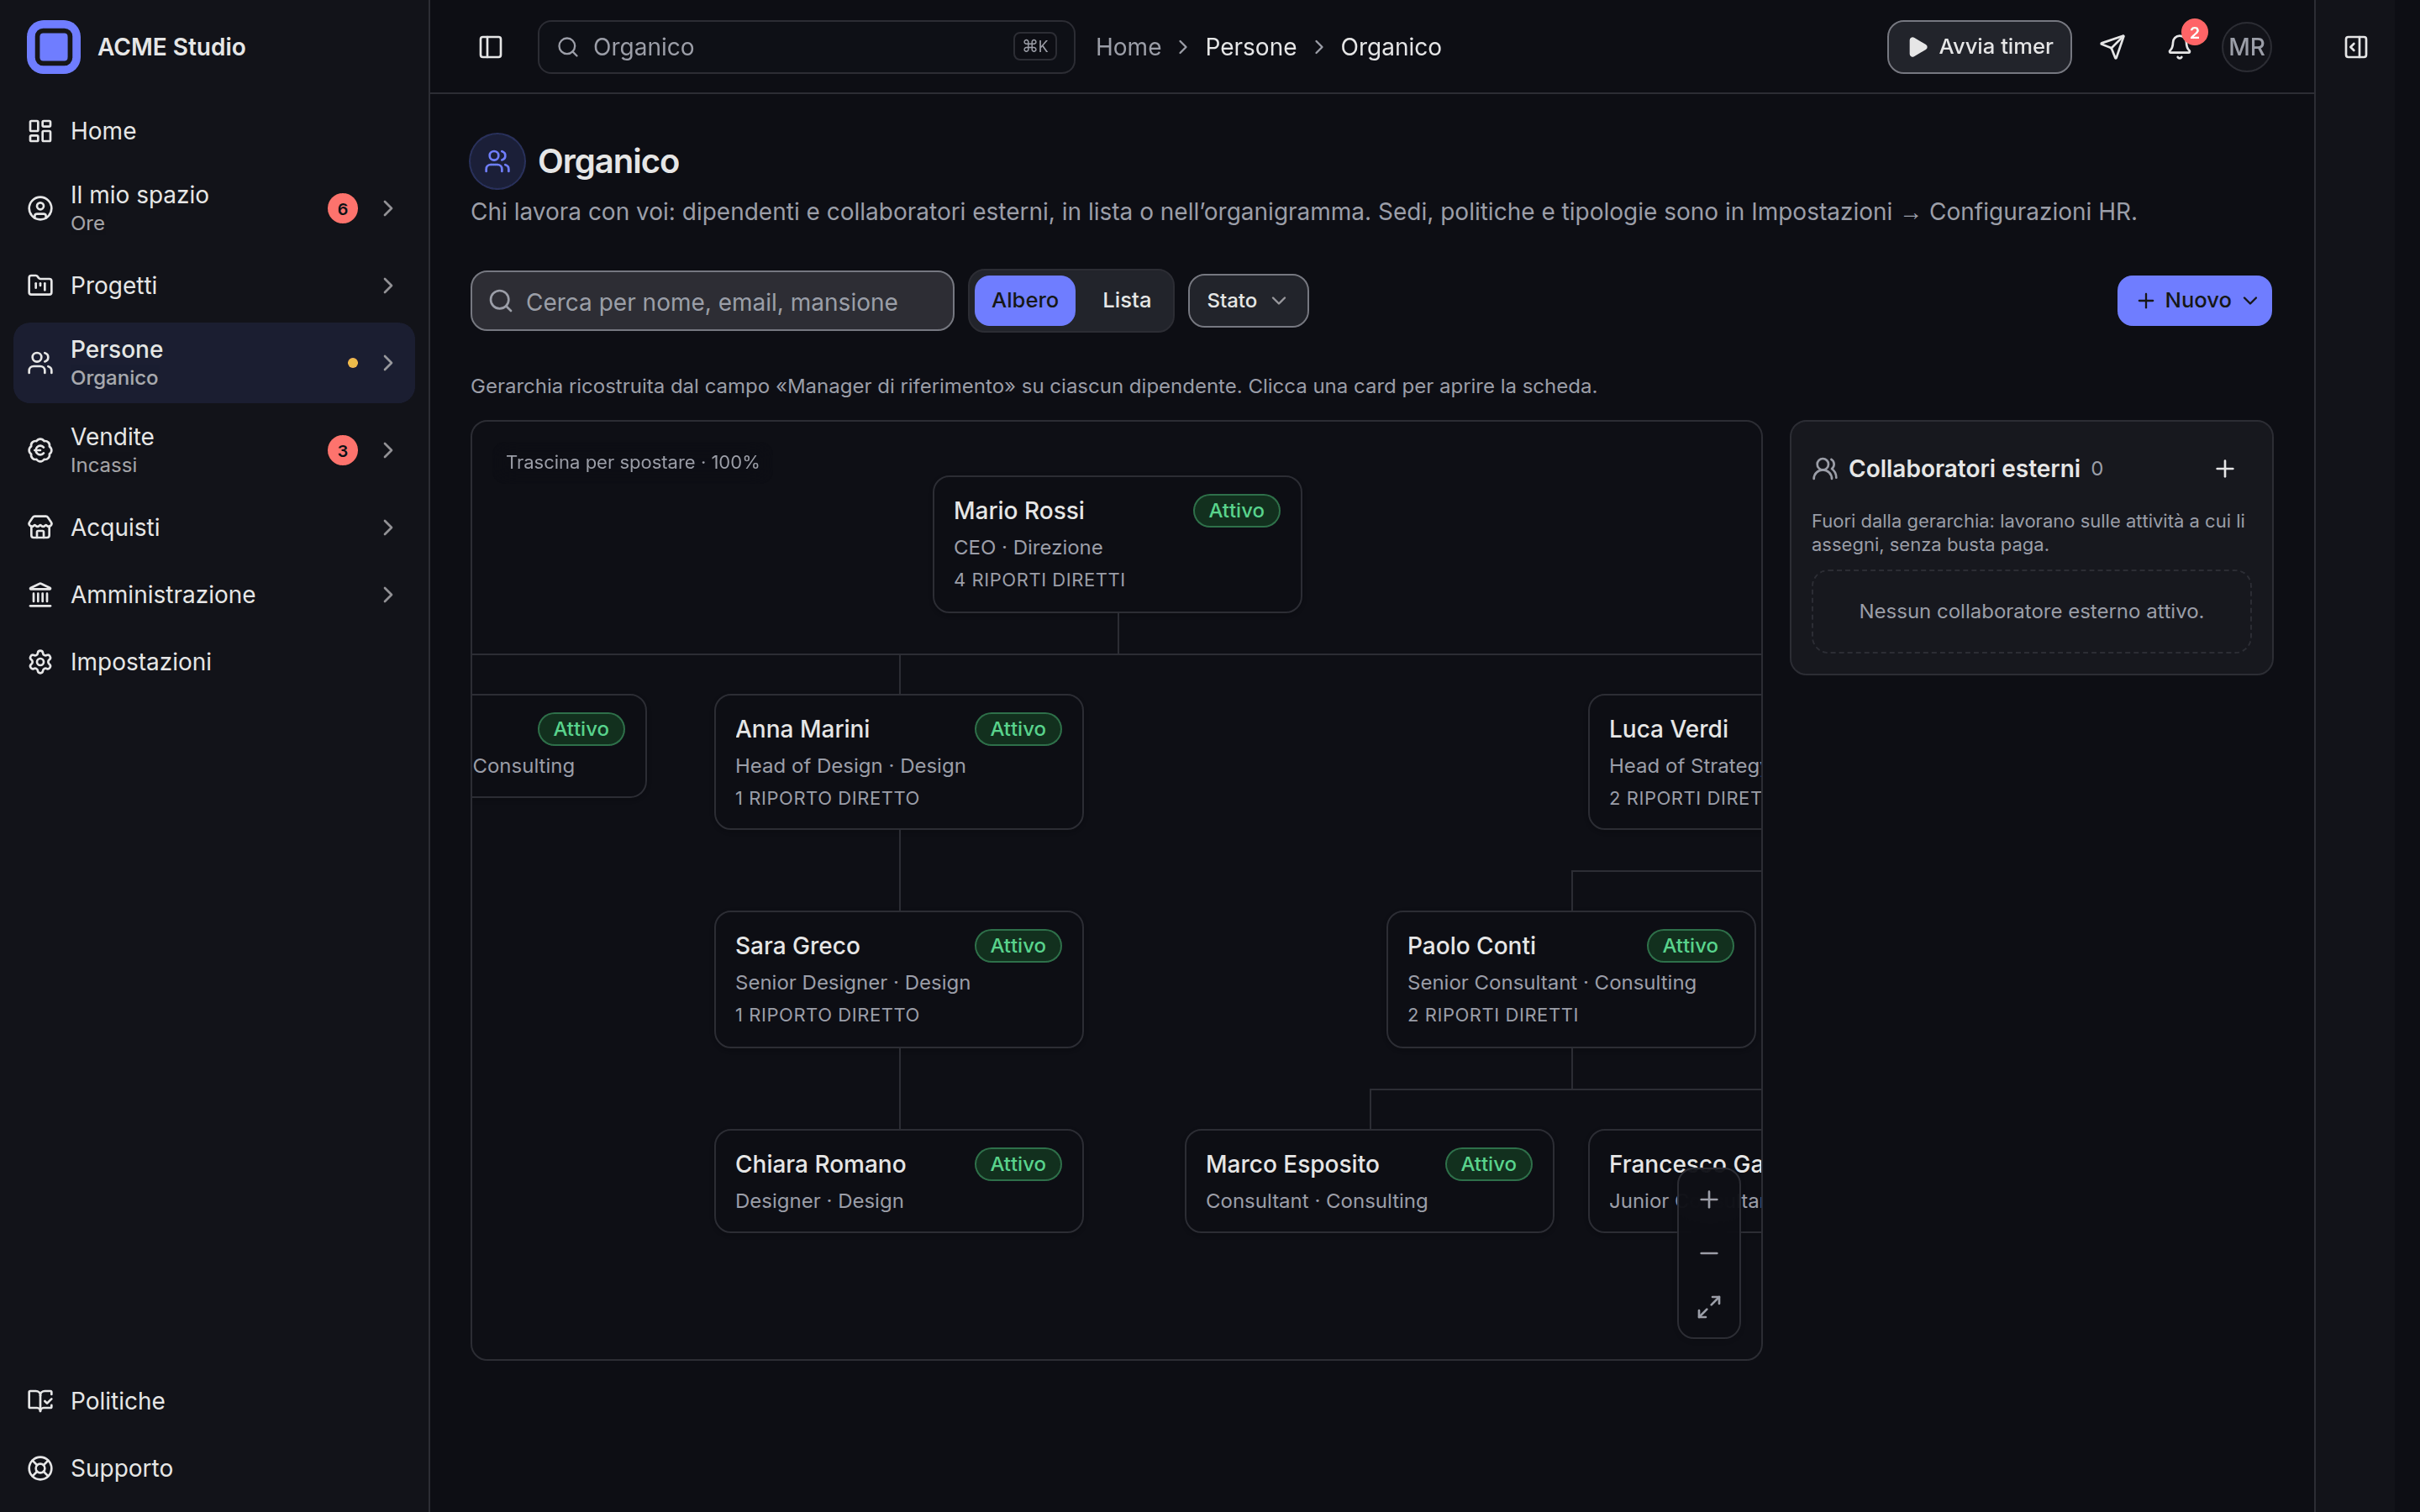Add external collaborator with plus icon
The height and width of the screenshot is (1512, 2420).
(2224, 469)
